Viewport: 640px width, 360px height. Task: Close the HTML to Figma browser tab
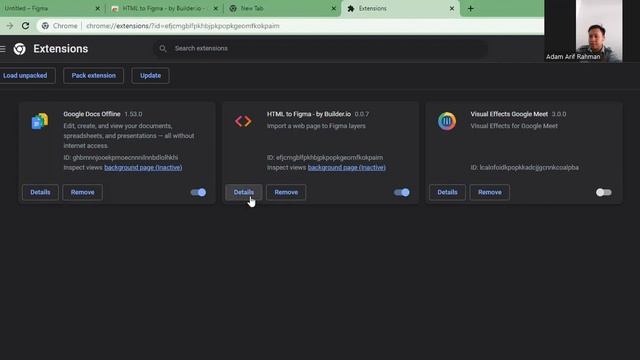point(216,8)
